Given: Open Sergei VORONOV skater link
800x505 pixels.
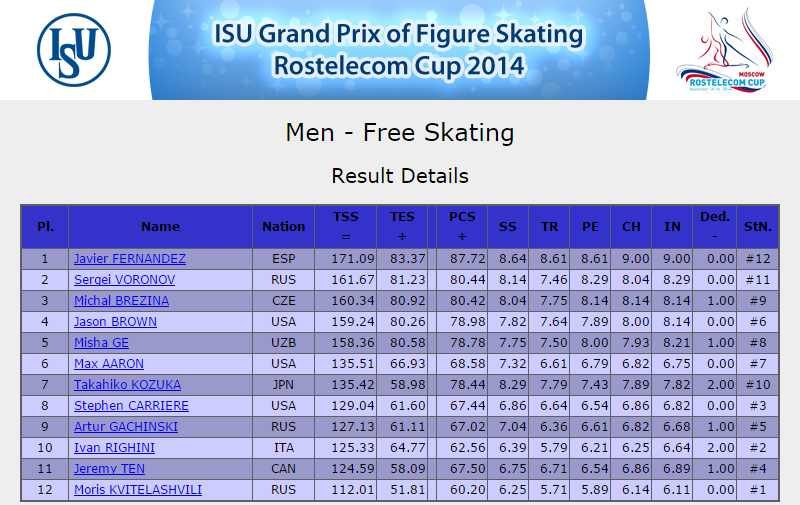Looking at the screenshot, I should click(x=124, y=280).
